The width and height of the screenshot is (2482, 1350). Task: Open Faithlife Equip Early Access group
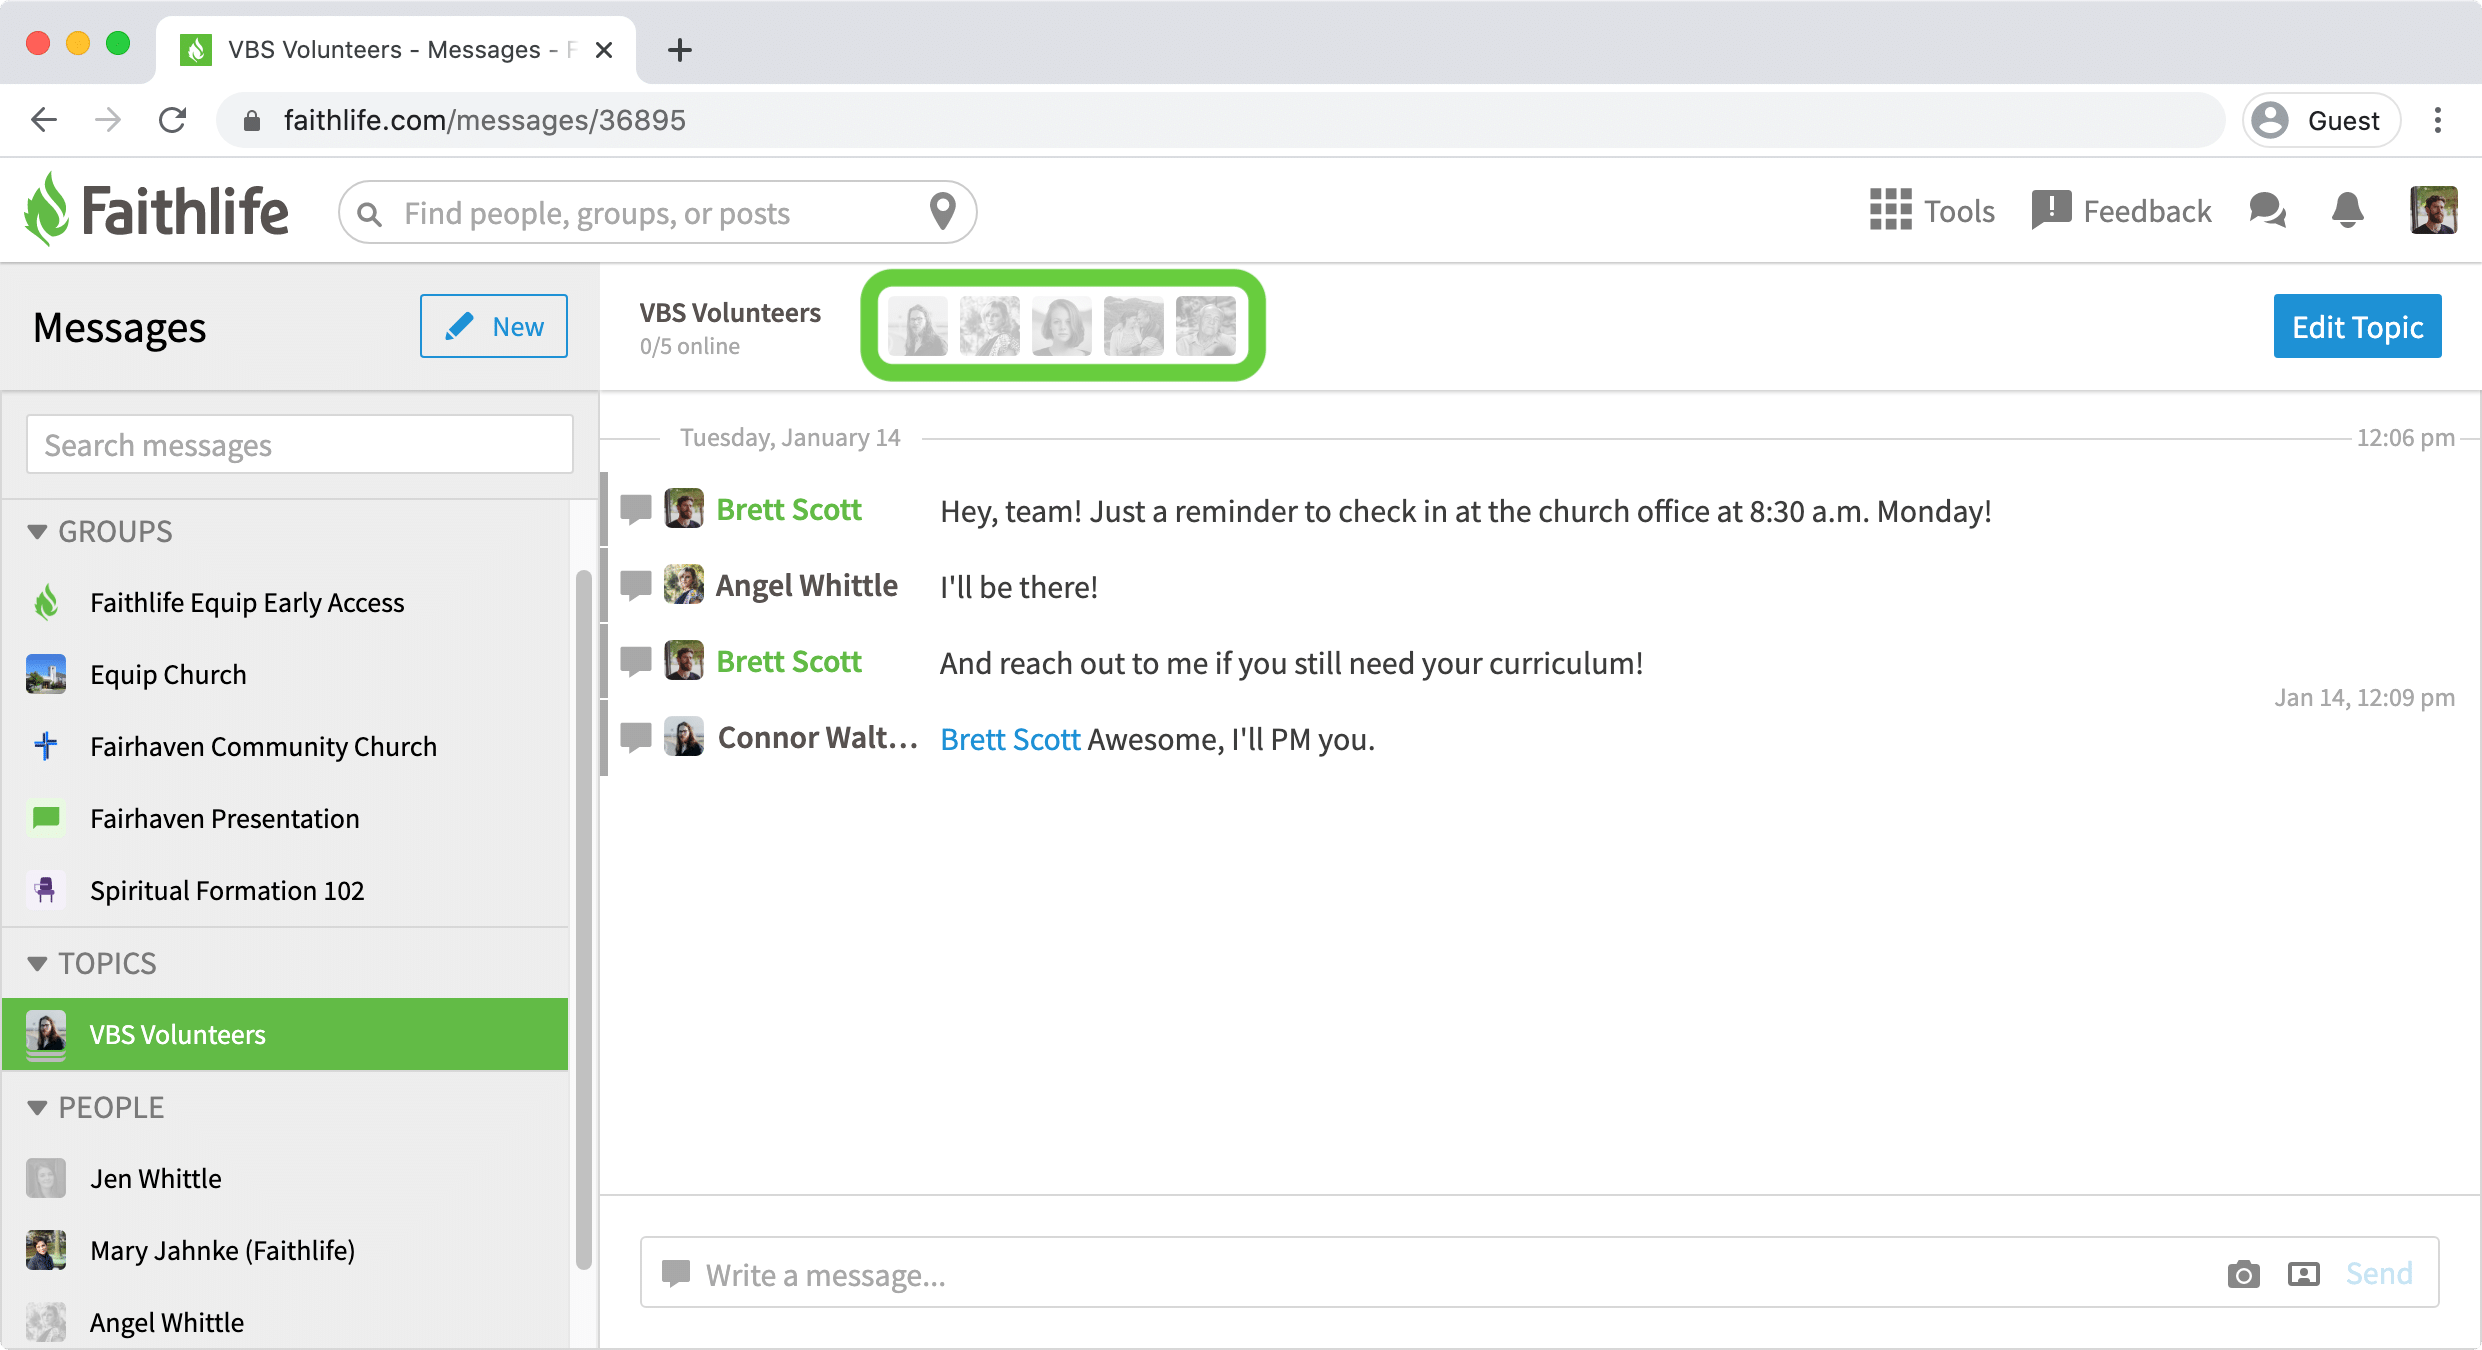tap(285, 603)
